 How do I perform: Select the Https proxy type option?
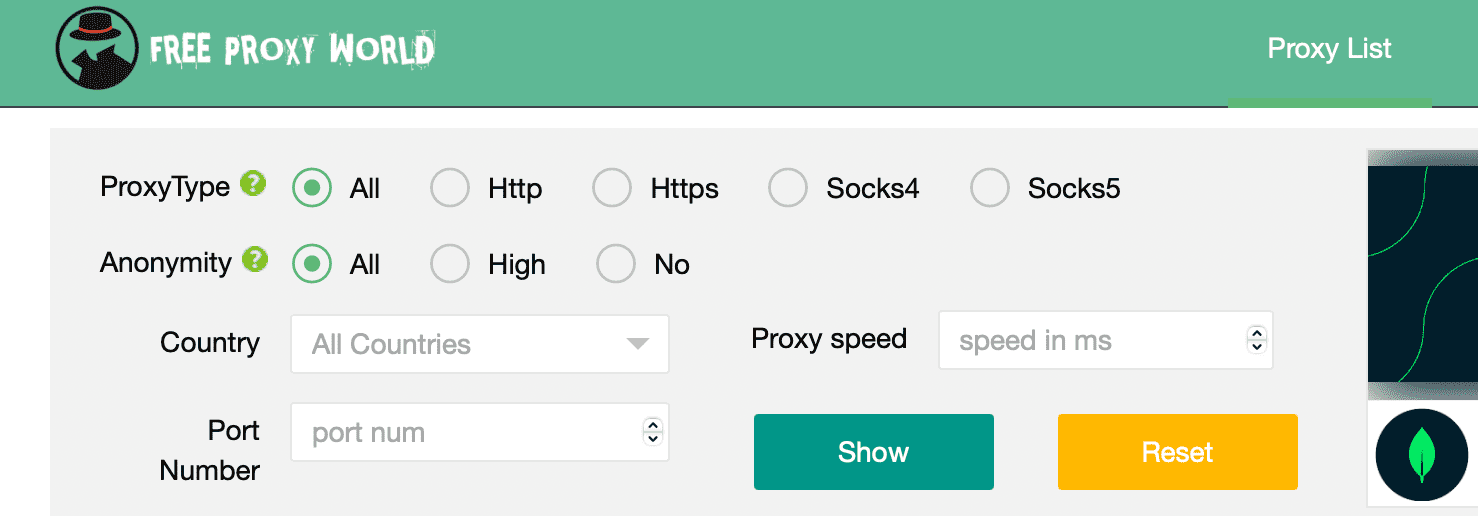point(612,188)
